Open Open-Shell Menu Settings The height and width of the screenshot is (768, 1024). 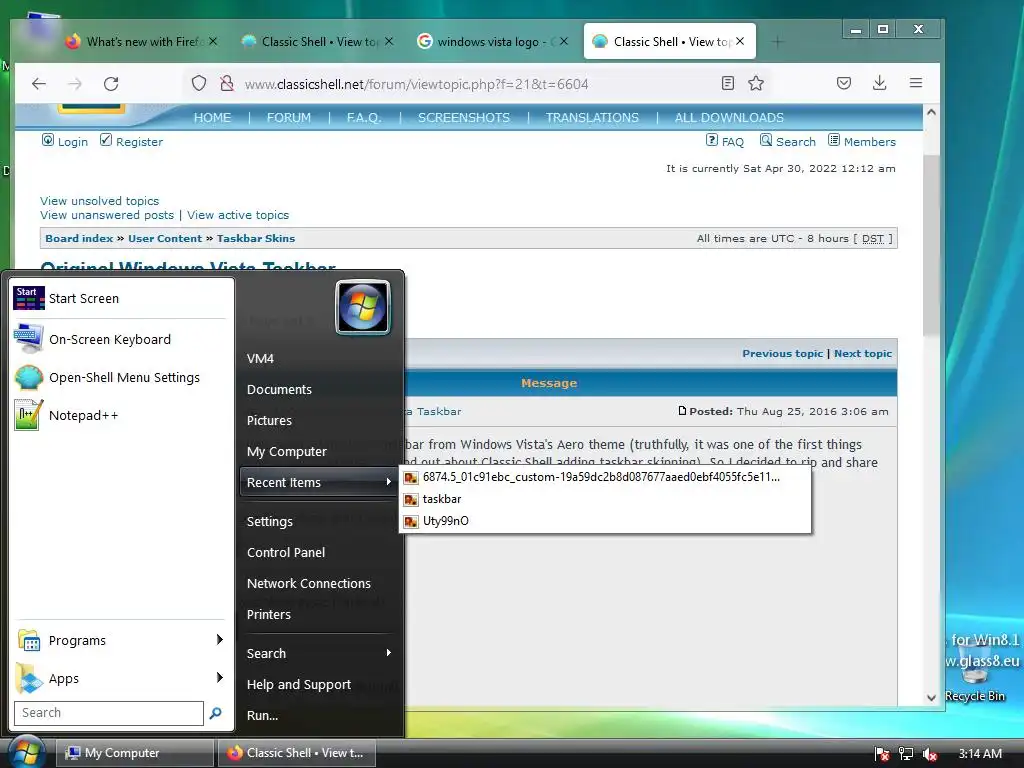(x=120, y=377)
